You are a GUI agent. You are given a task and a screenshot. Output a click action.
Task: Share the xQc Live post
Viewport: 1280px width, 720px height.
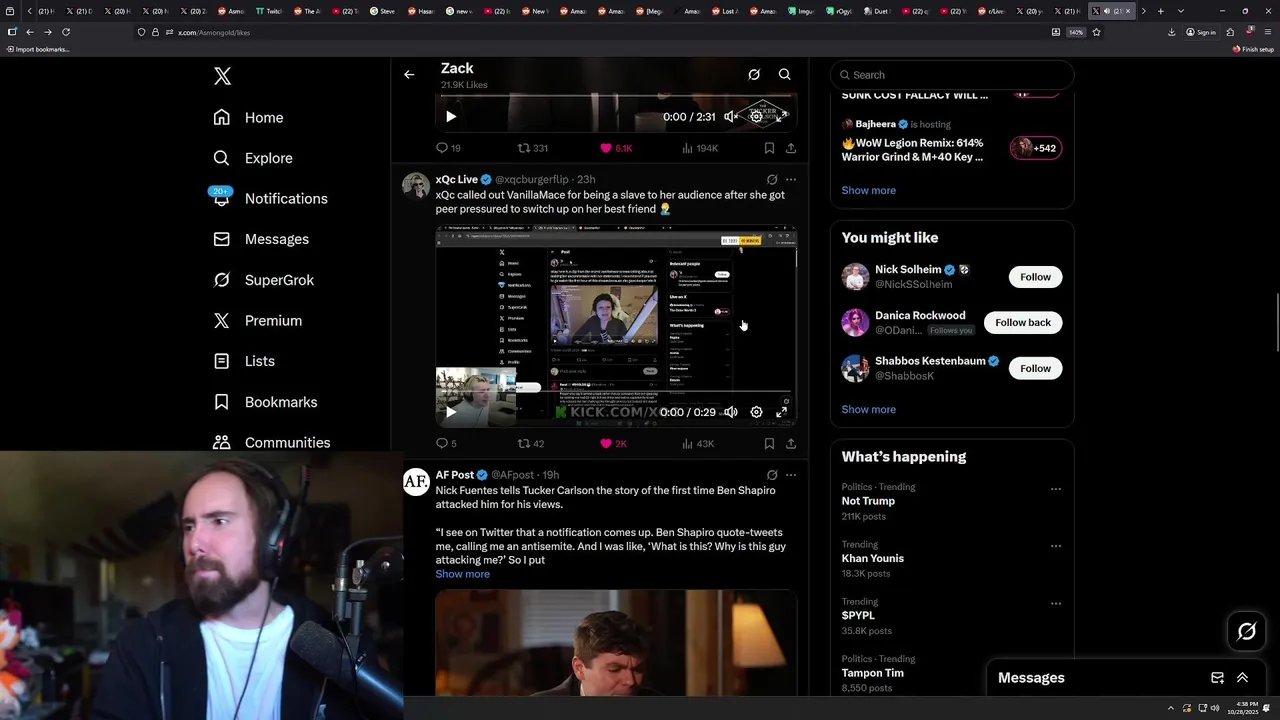[x=791, y=444]
